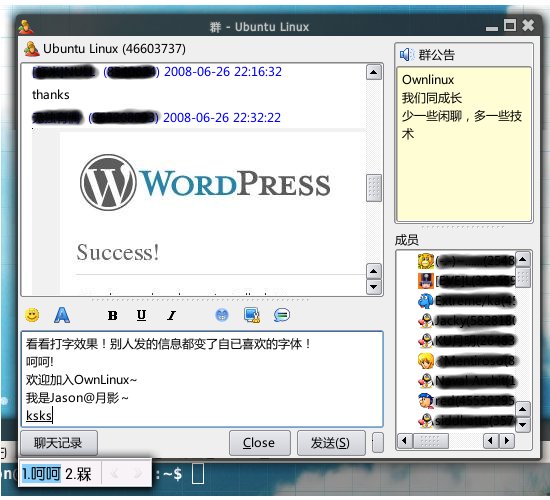Click the chat history scrollbar thumb
The width and height of the screenshot is (550, 500).
[x=374, y=188]
